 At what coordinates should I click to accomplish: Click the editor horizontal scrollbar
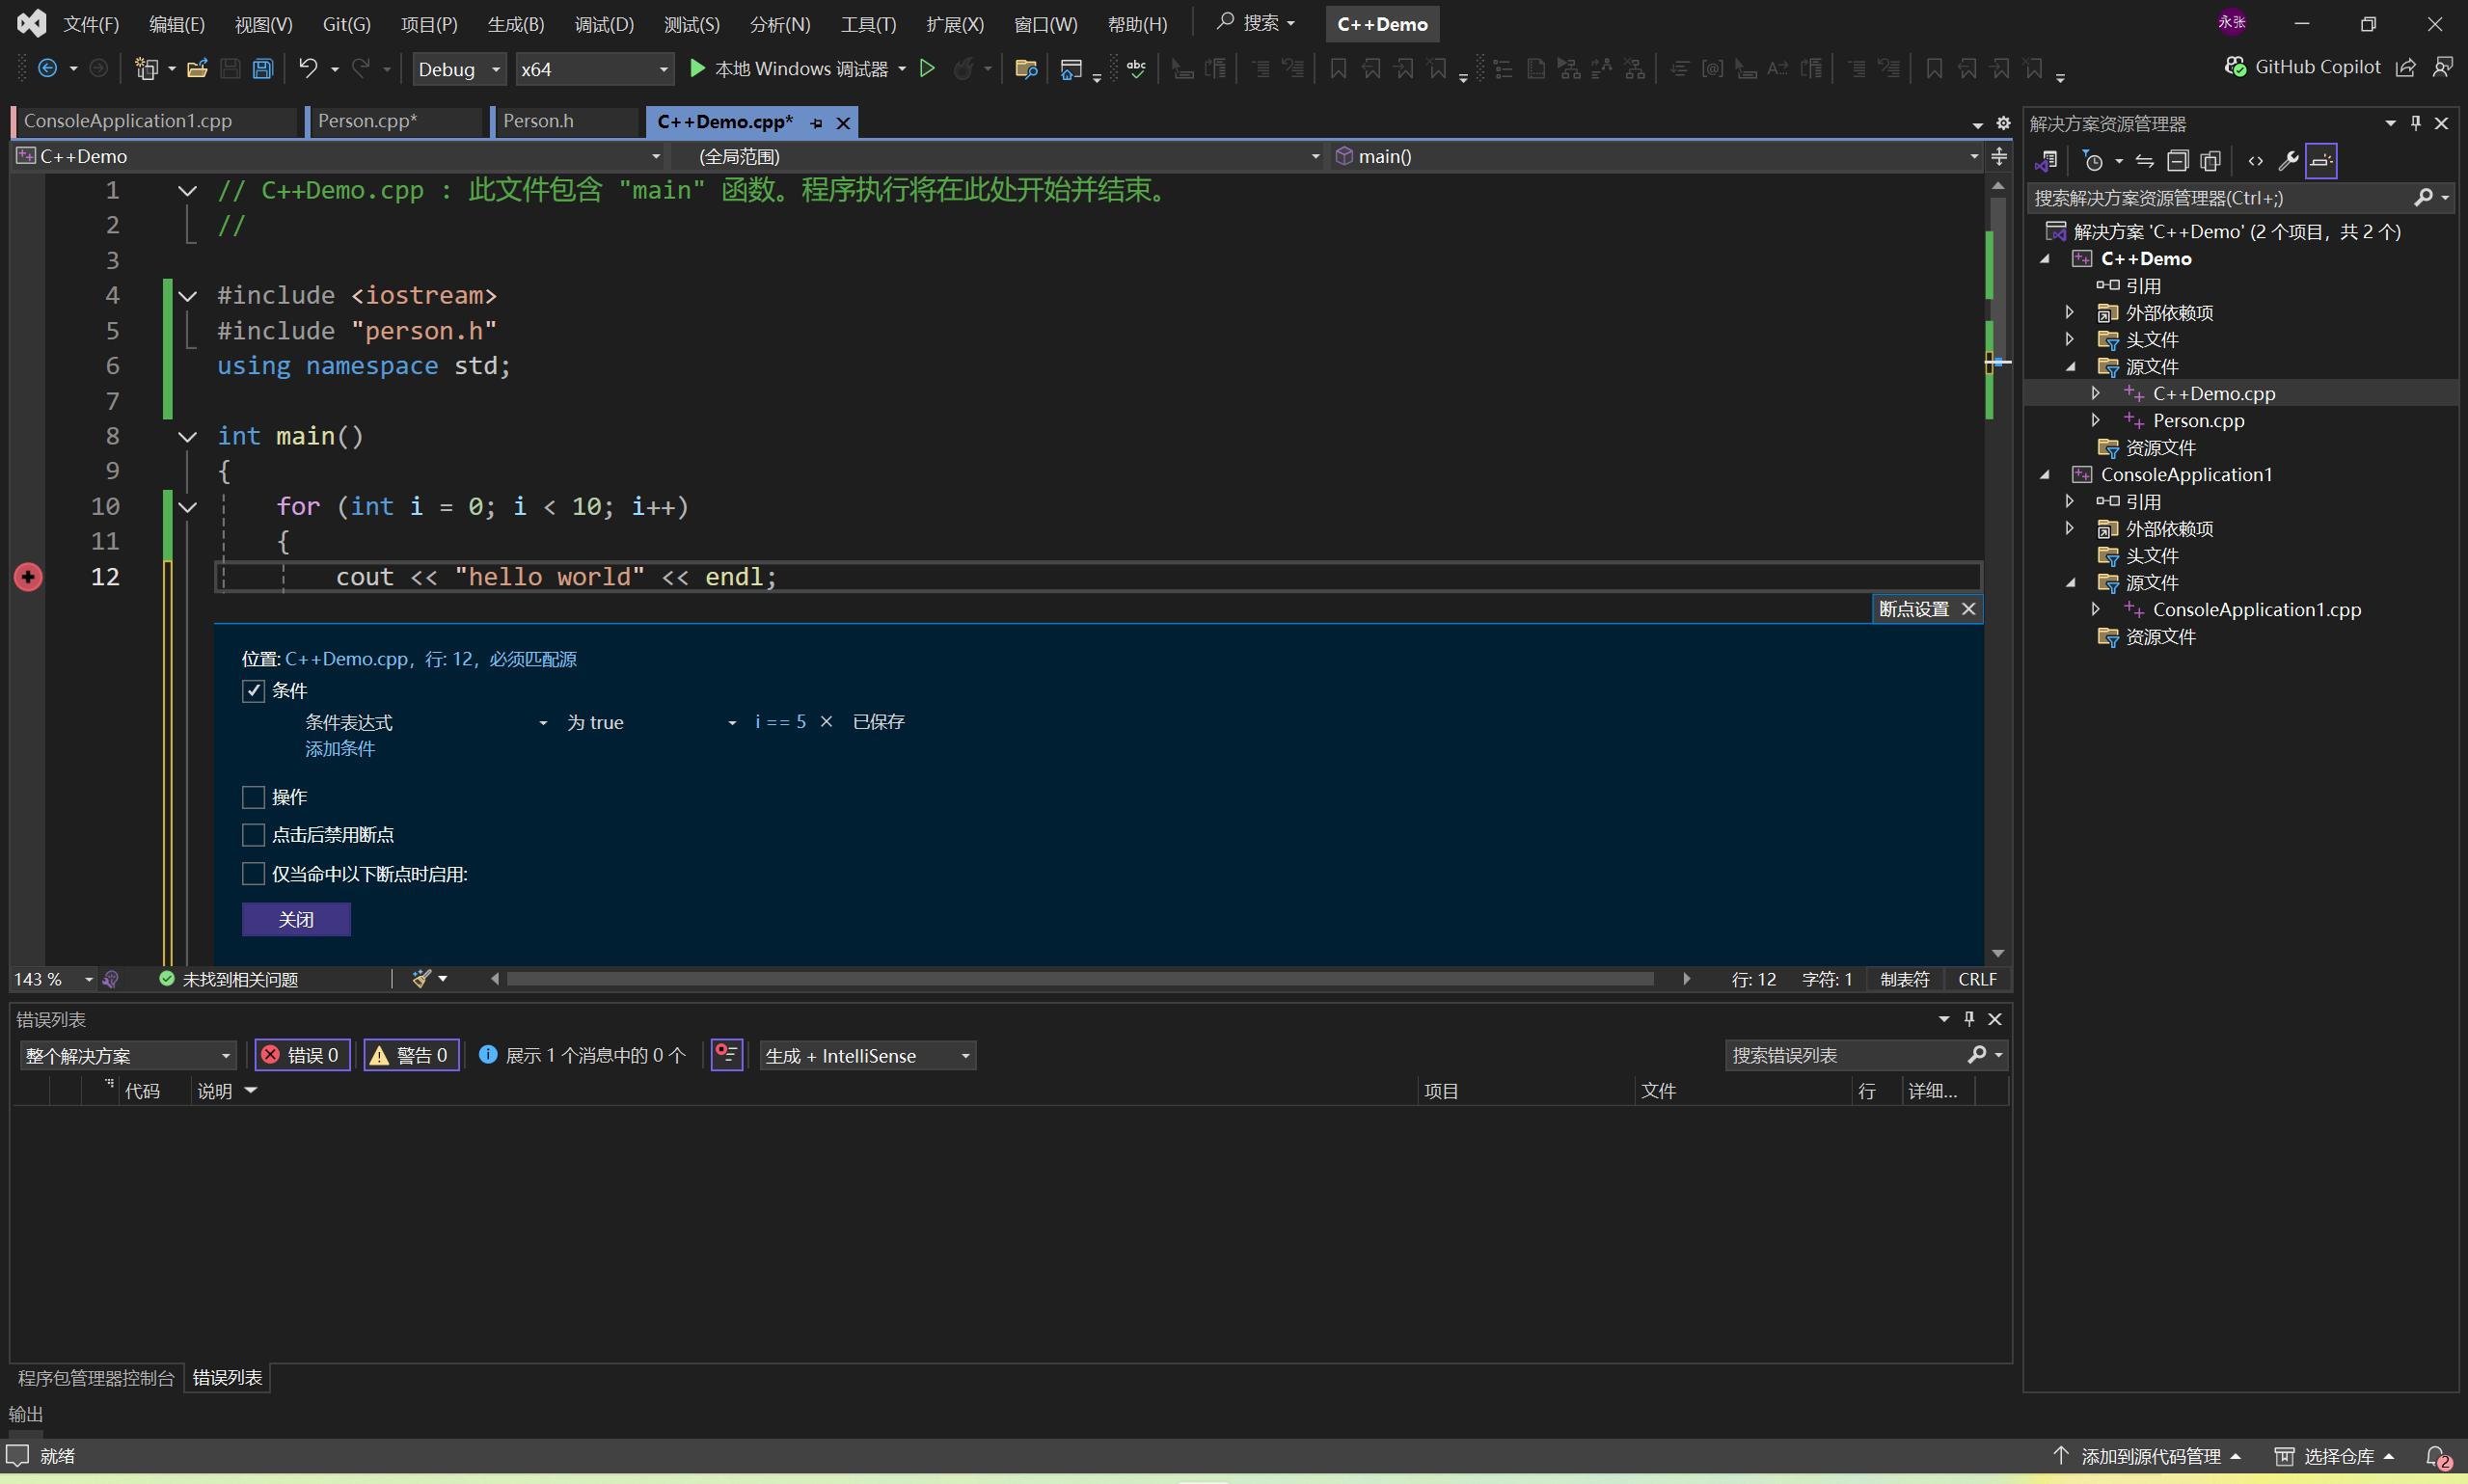pyautogui.click(x=1079, y=979)
